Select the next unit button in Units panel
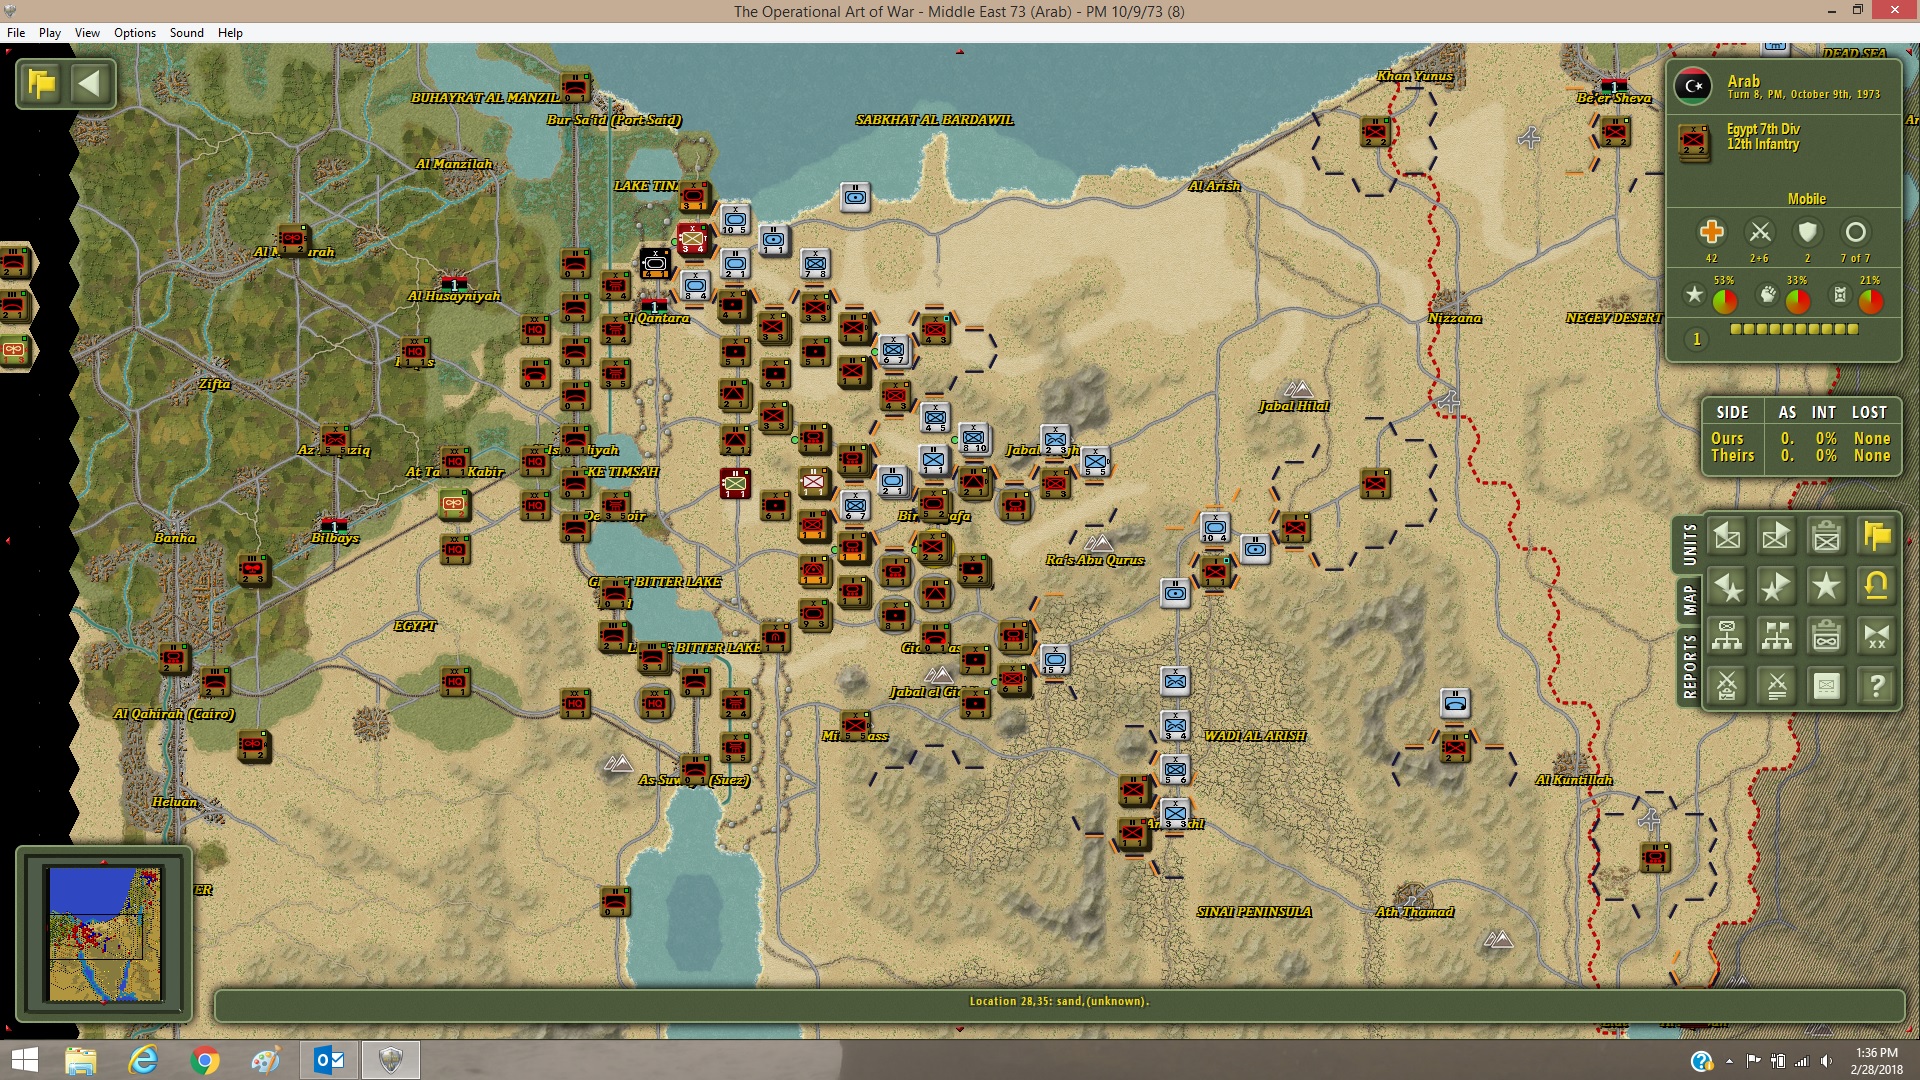 1776,537
